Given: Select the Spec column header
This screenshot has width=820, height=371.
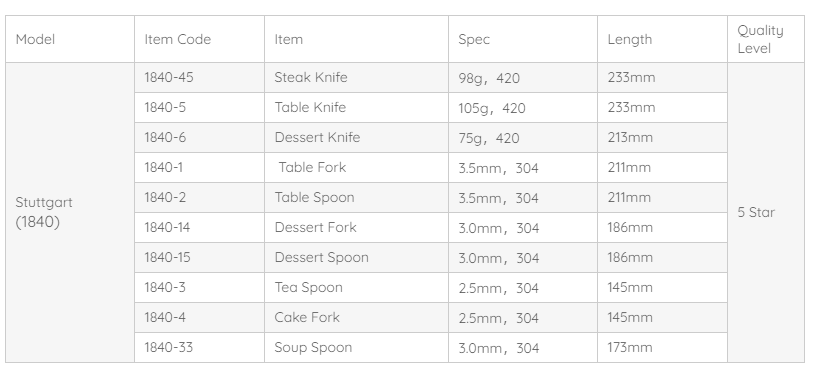Looking at the screenshot, I should 522,39.
